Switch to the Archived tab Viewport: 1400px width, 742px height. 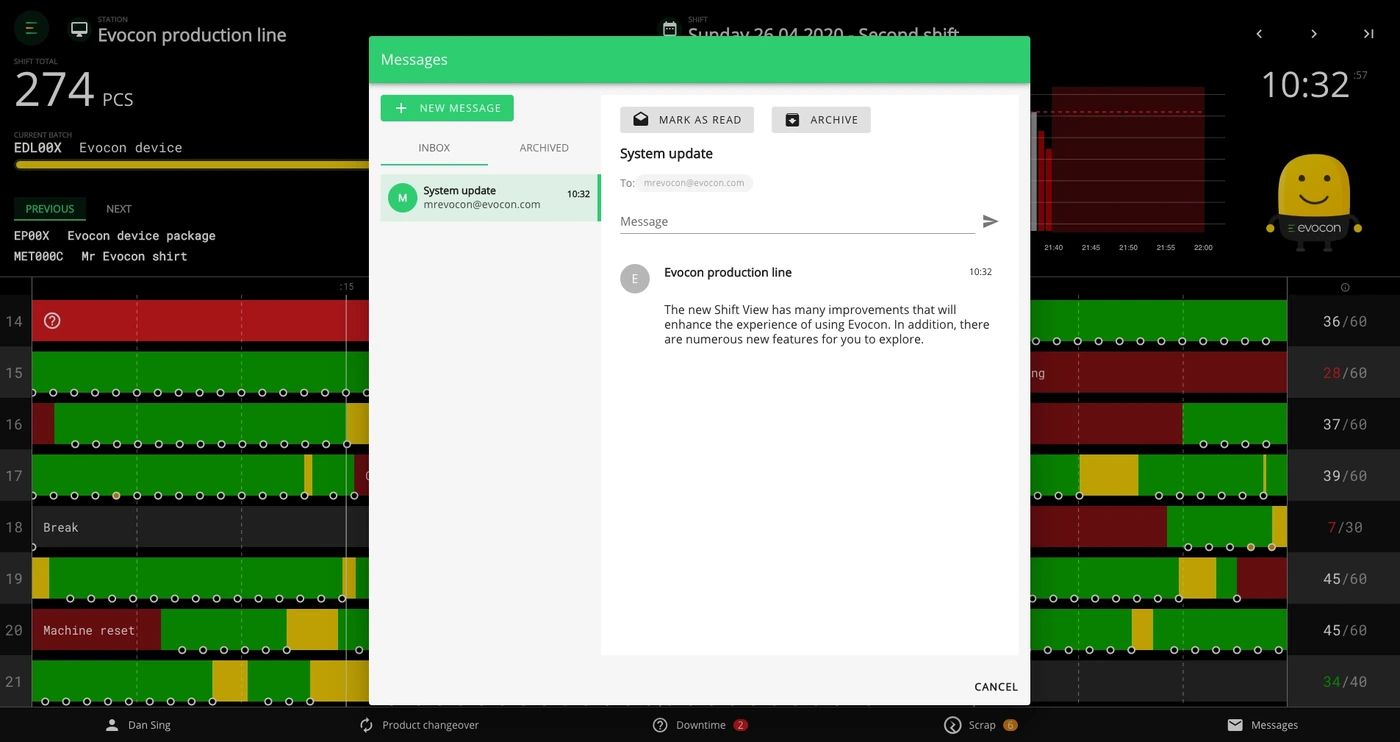[544, 148]
